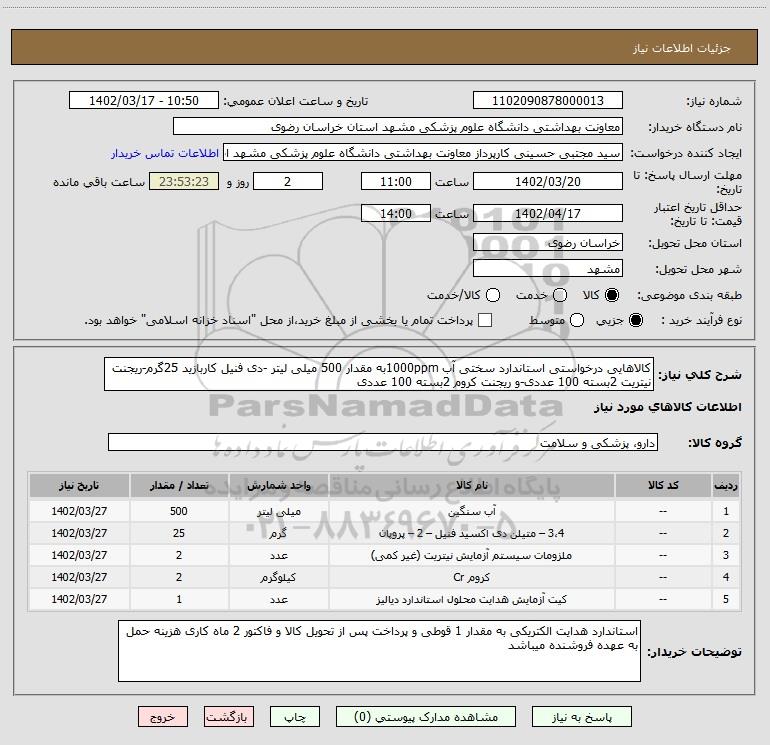Click the response deadline date 1402/03/20

(x=548, y=181)
